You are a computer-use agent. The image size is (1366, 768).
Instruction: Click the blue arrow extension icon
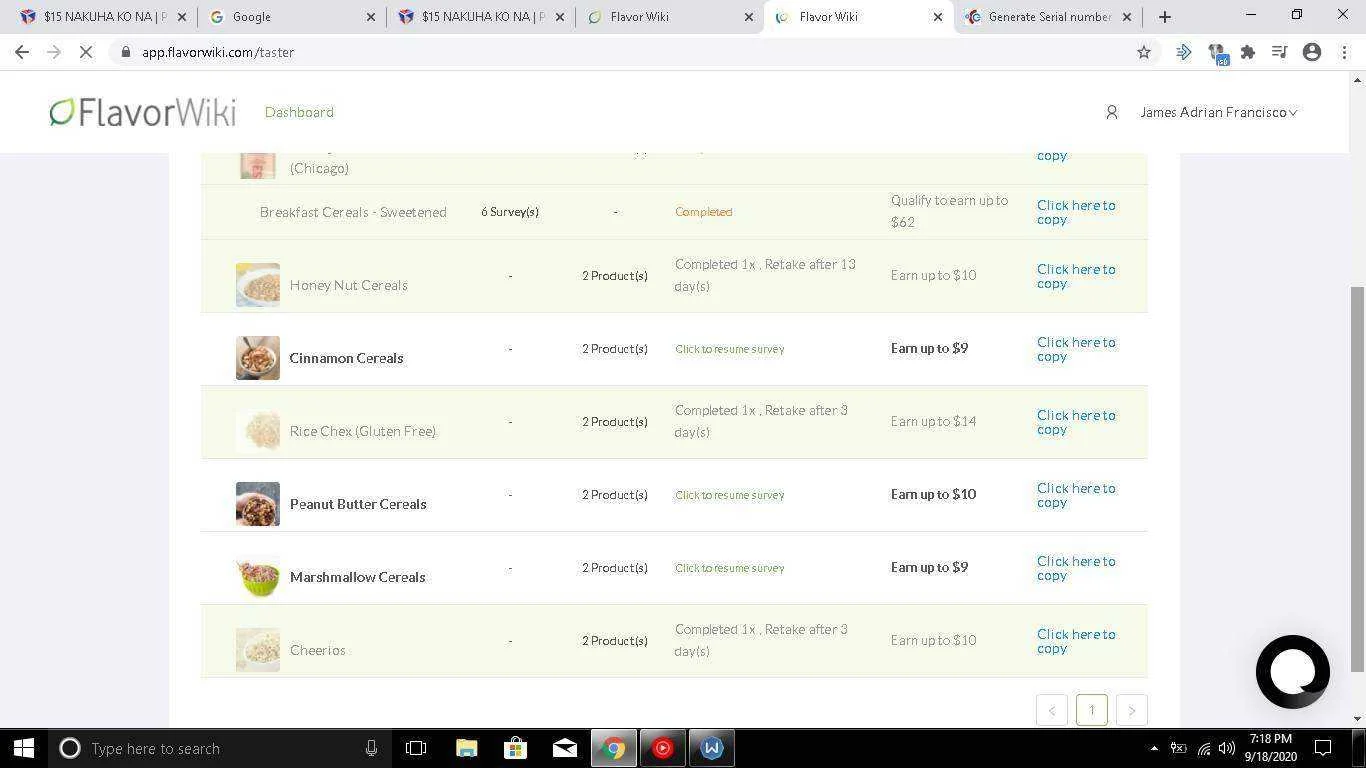[1184, 52]
